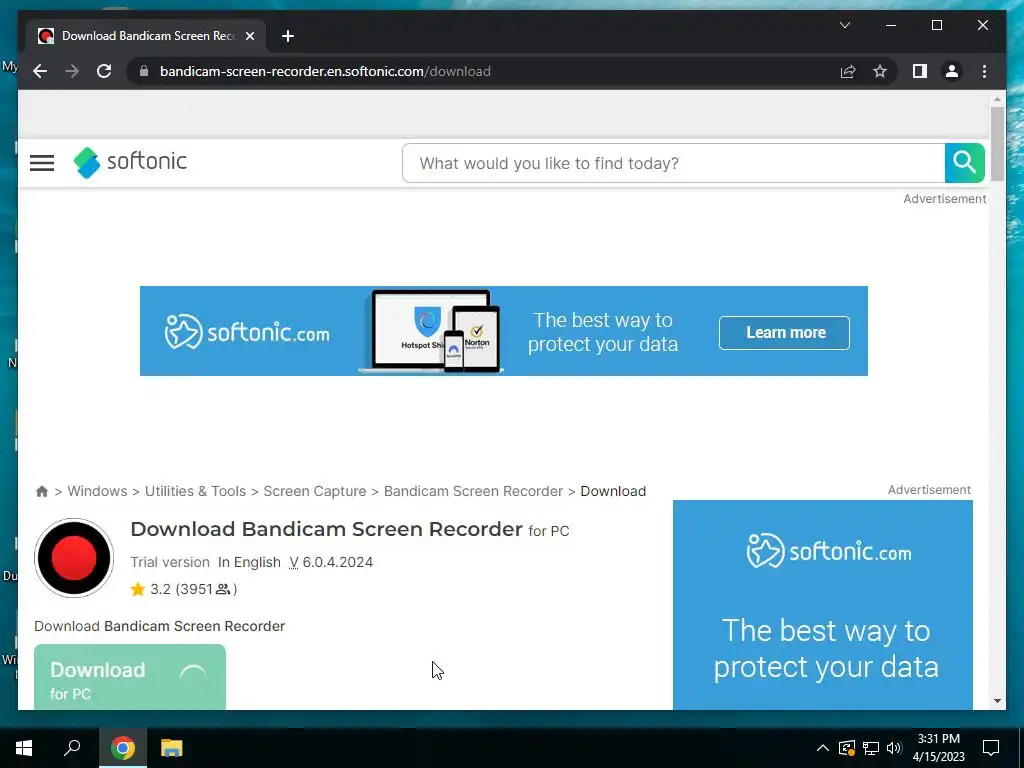Click the sidebar softonic.com advertisement
The height and width of the screenshot is (768, 1024).
[823, 605]
